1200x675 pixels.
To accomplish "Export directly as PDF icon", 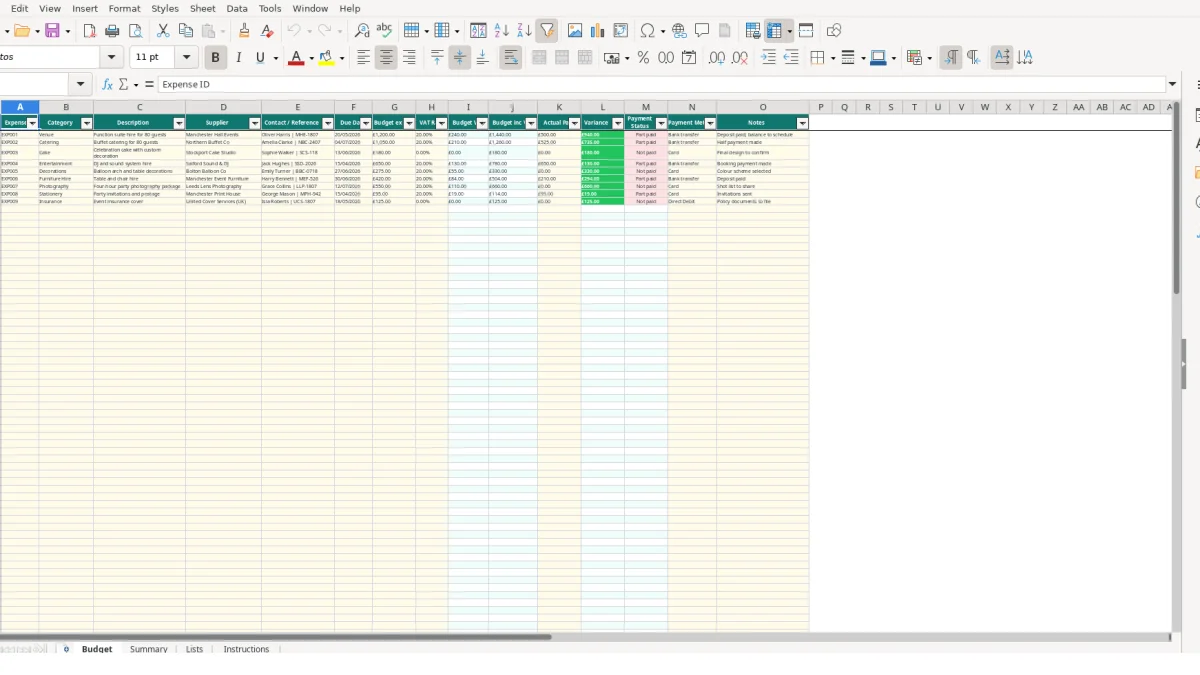I will (89, 31).
